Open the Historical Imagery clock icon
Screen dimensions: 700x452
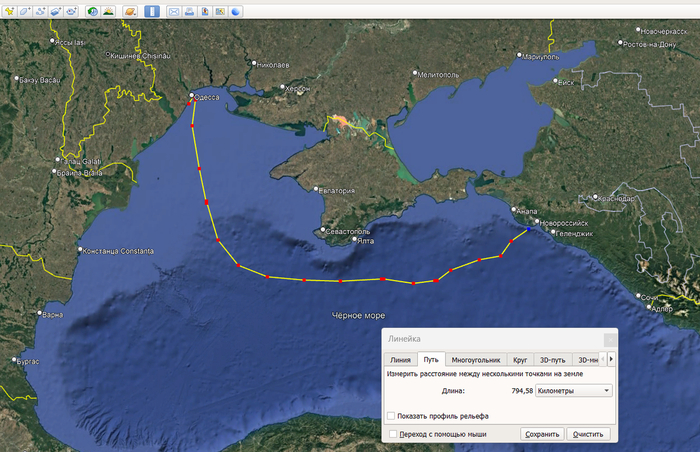coord(92,12)
